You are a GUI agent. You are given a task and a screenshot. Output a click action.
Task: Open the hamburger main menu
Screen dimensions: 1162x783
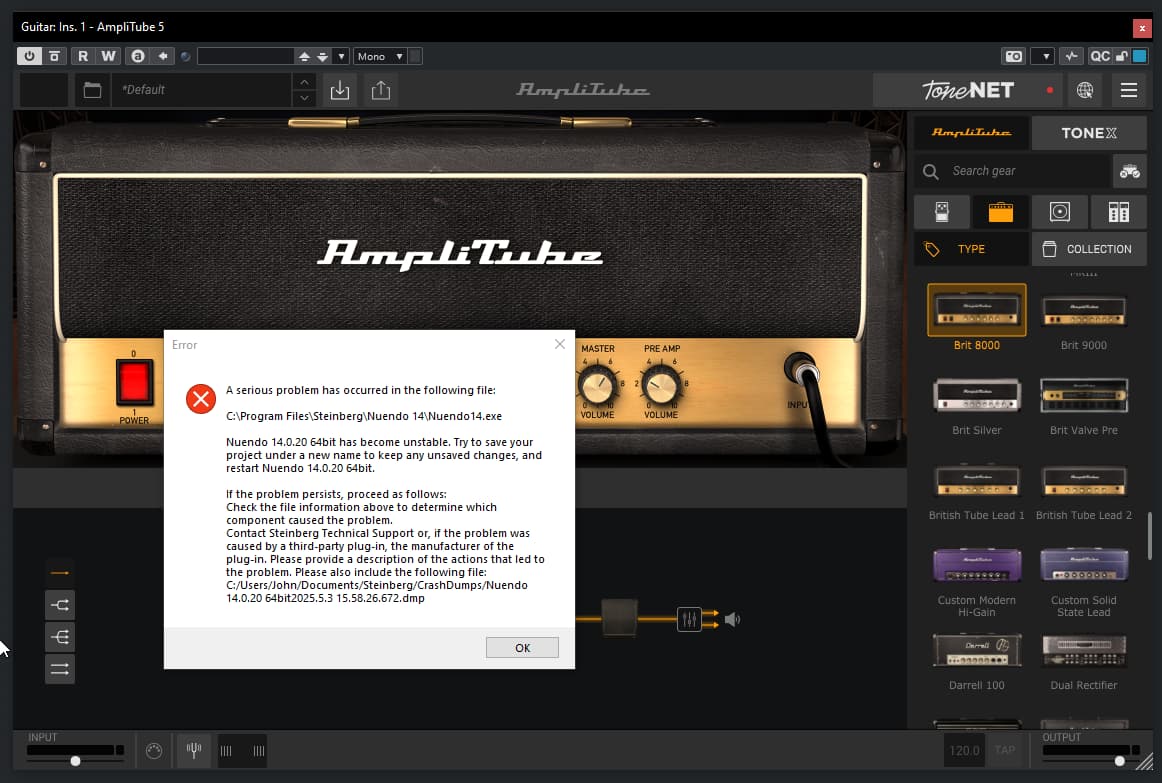1129,90
